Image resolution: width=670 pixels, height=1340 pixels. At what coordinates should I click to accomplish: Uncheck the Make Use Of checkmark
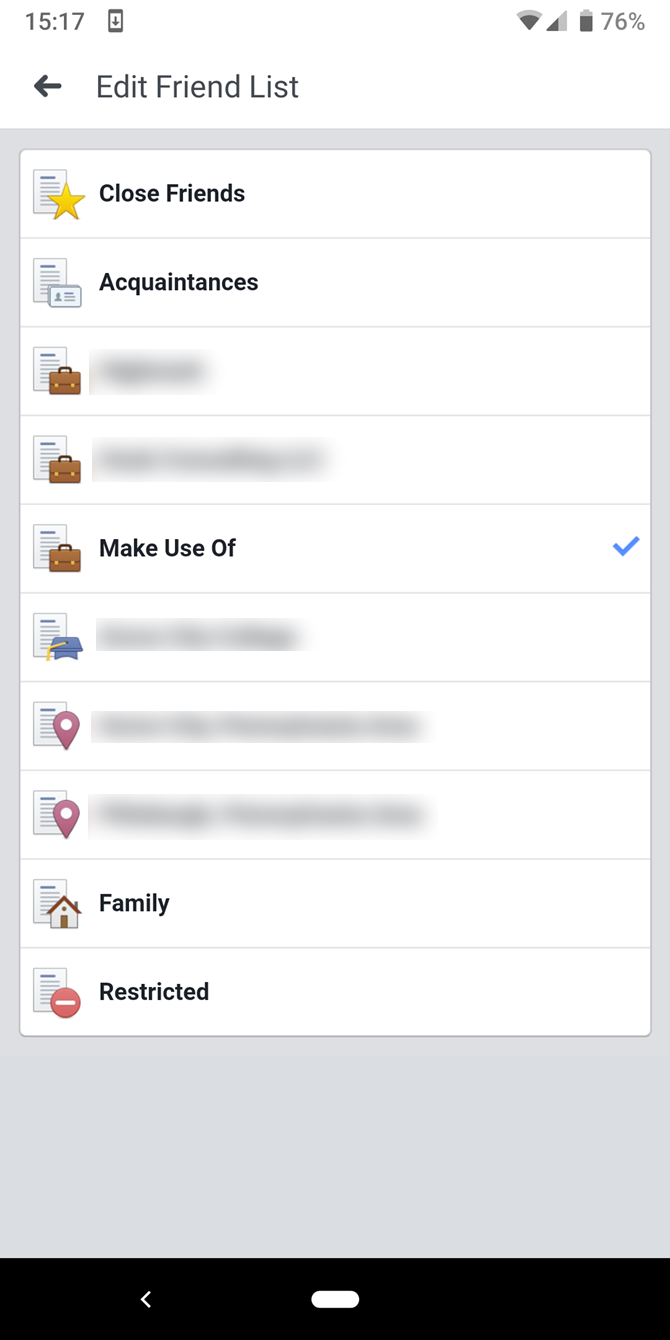click(625, 547)
